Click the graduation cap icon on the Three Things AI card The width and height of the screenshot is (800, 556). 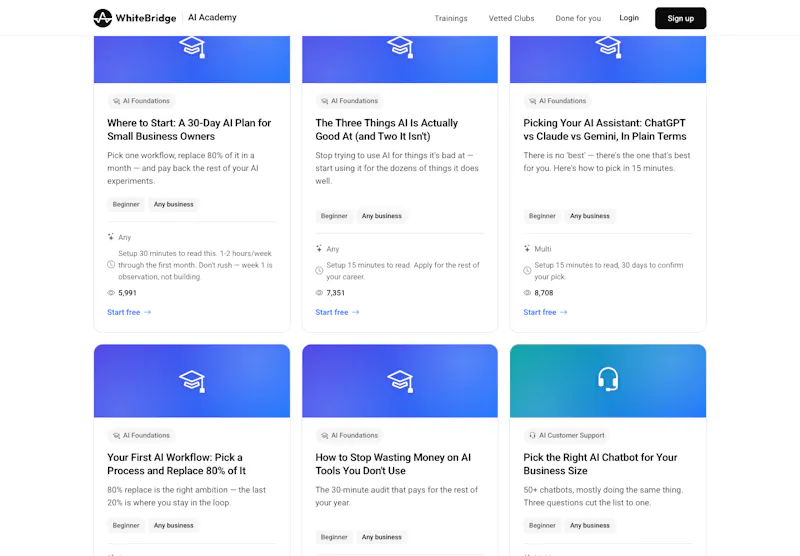click(x=400, y=47)
